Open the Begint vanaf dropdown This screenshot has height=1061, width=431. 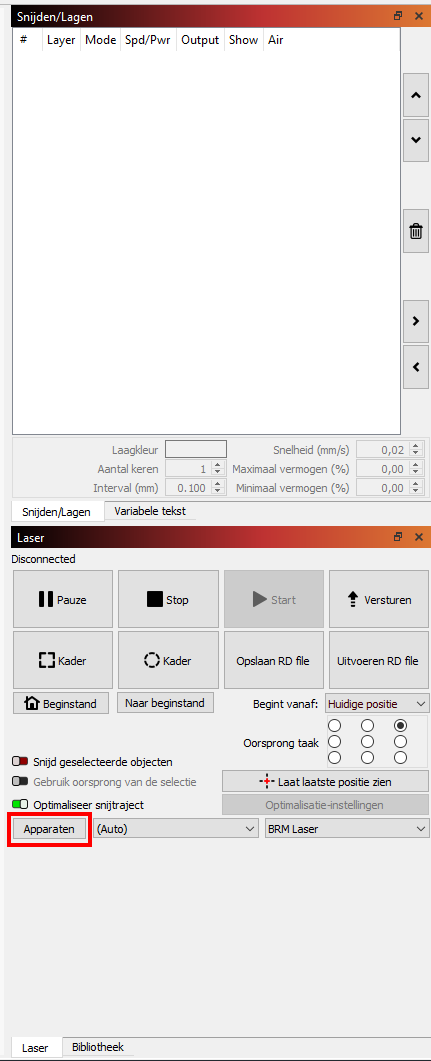377,703
